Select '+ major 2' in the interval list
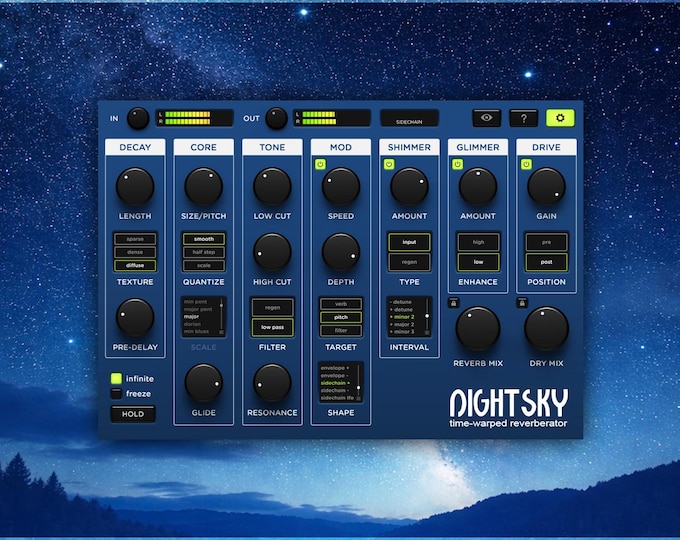Image resolution: width=680 pixels, height=540 pixels. pos(402,324)
